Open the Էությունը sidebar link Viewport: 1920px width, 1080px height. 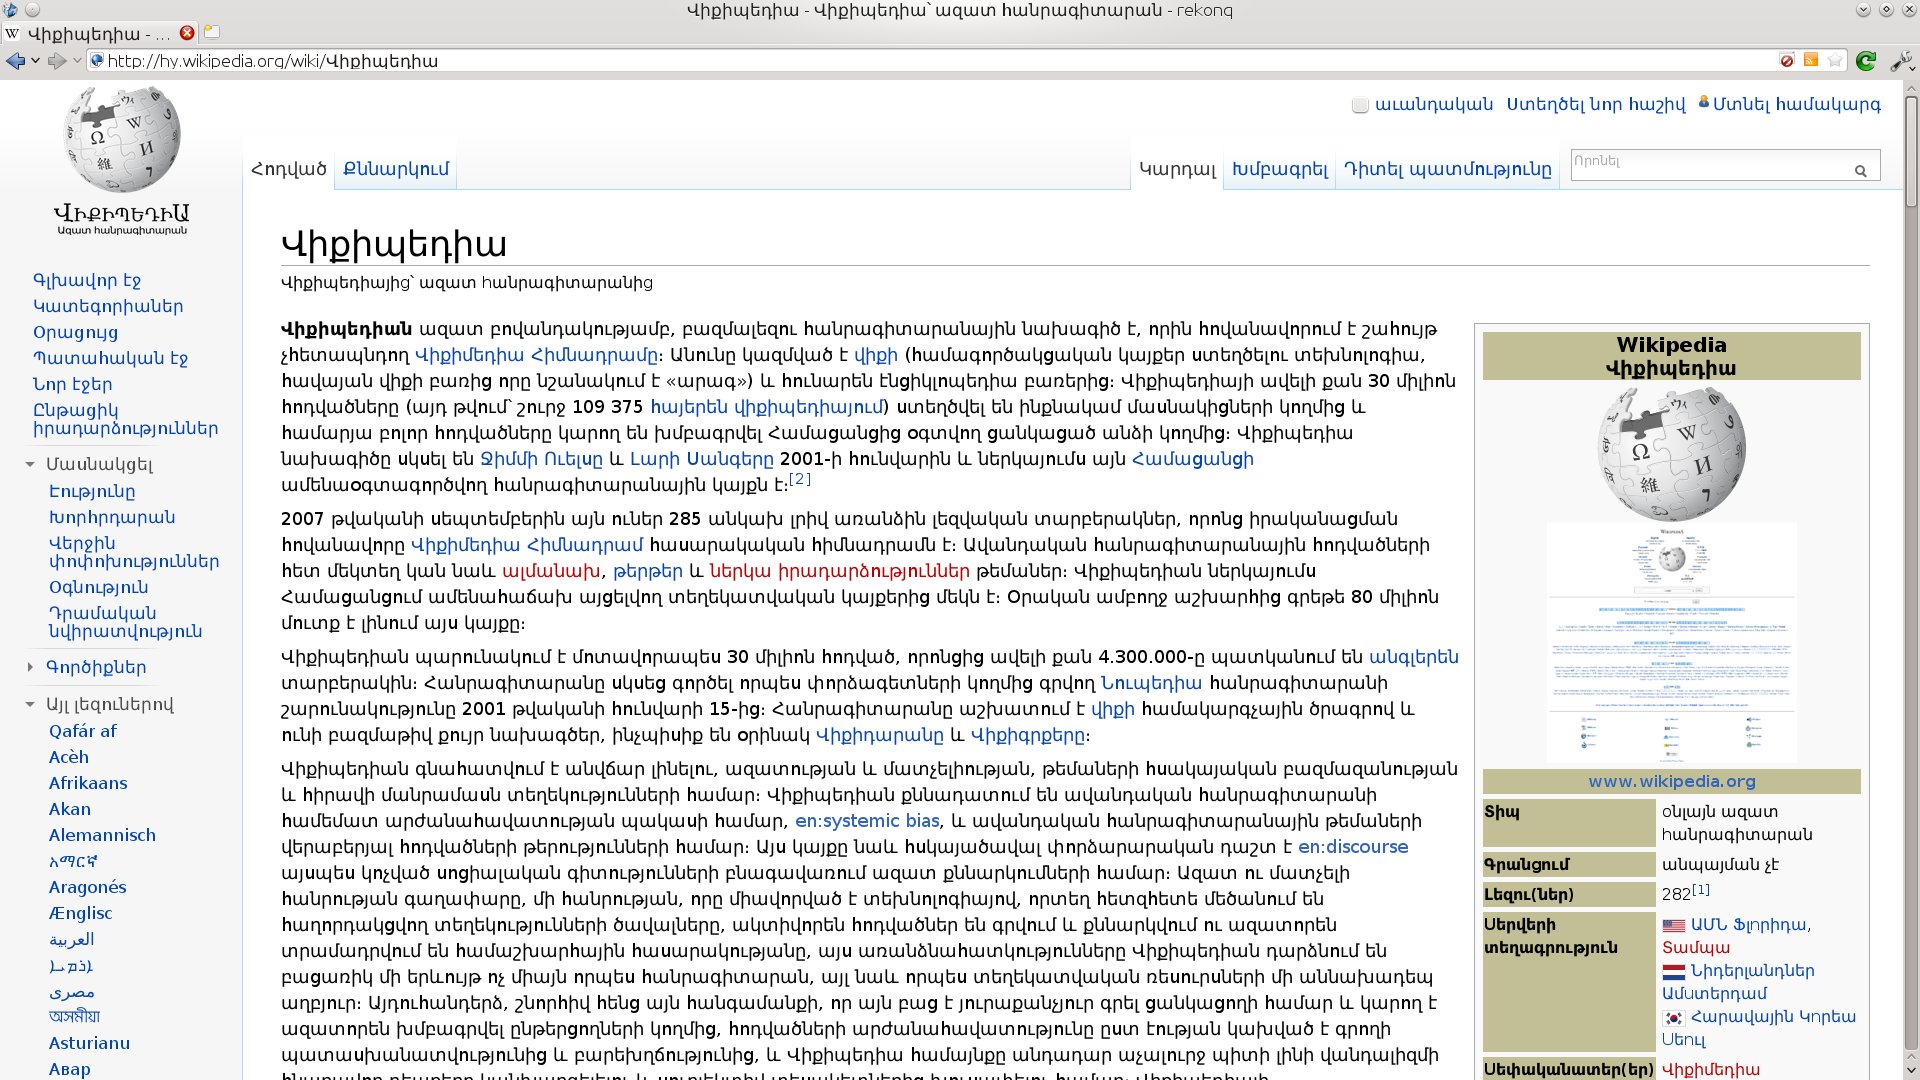(x=92, y=491)
